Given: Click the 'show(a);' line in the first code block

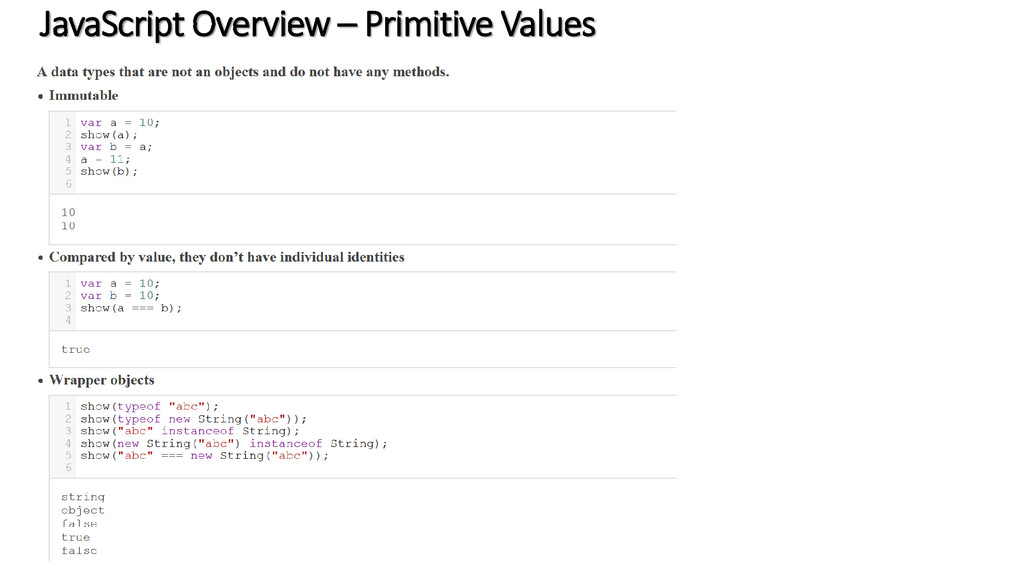Looking at the screenshot, I should pyautogui.click(x=109, y=135).
